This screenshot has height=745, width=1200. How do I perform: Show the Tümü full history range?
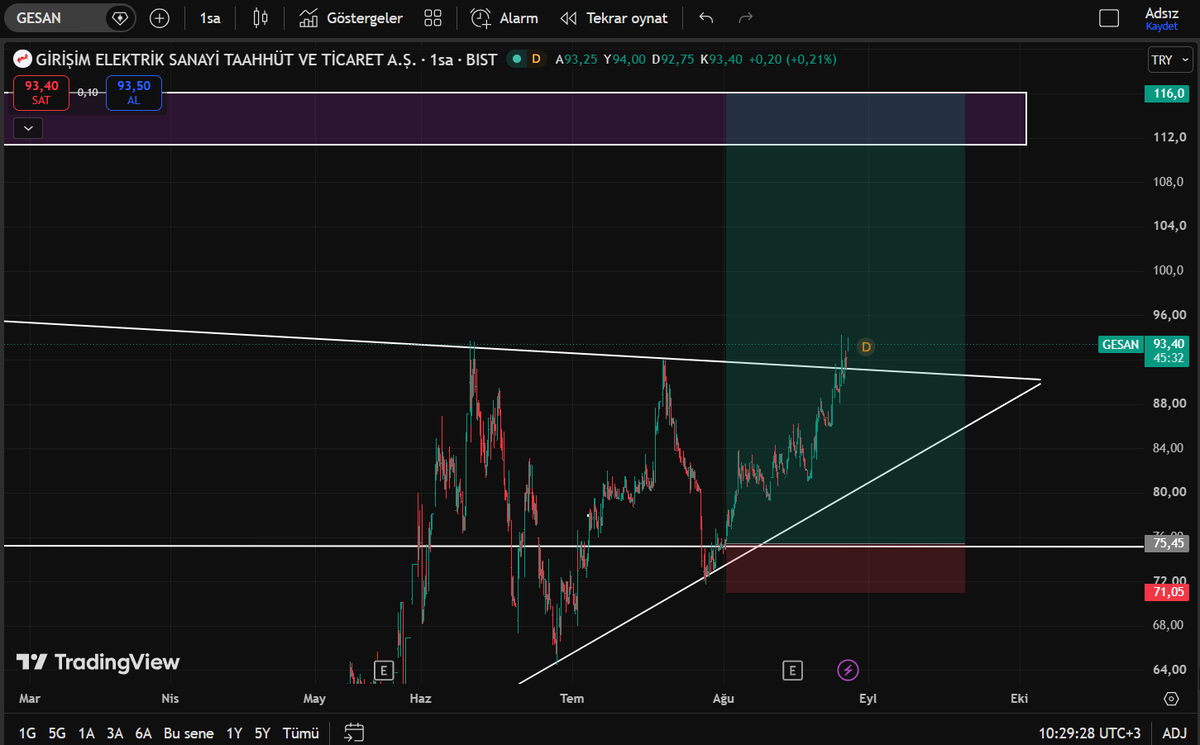click(x=299, y=733)
